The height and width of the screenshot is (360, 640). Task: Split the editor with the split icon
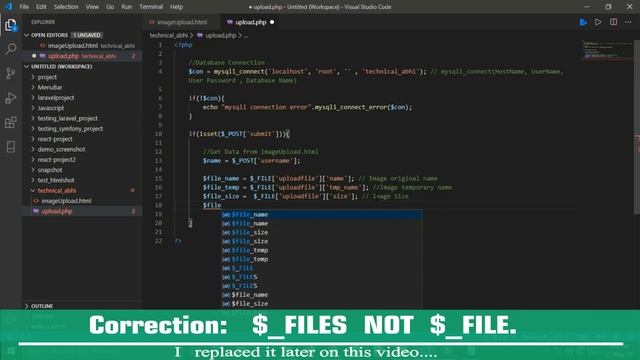click(x=613, y=22)
